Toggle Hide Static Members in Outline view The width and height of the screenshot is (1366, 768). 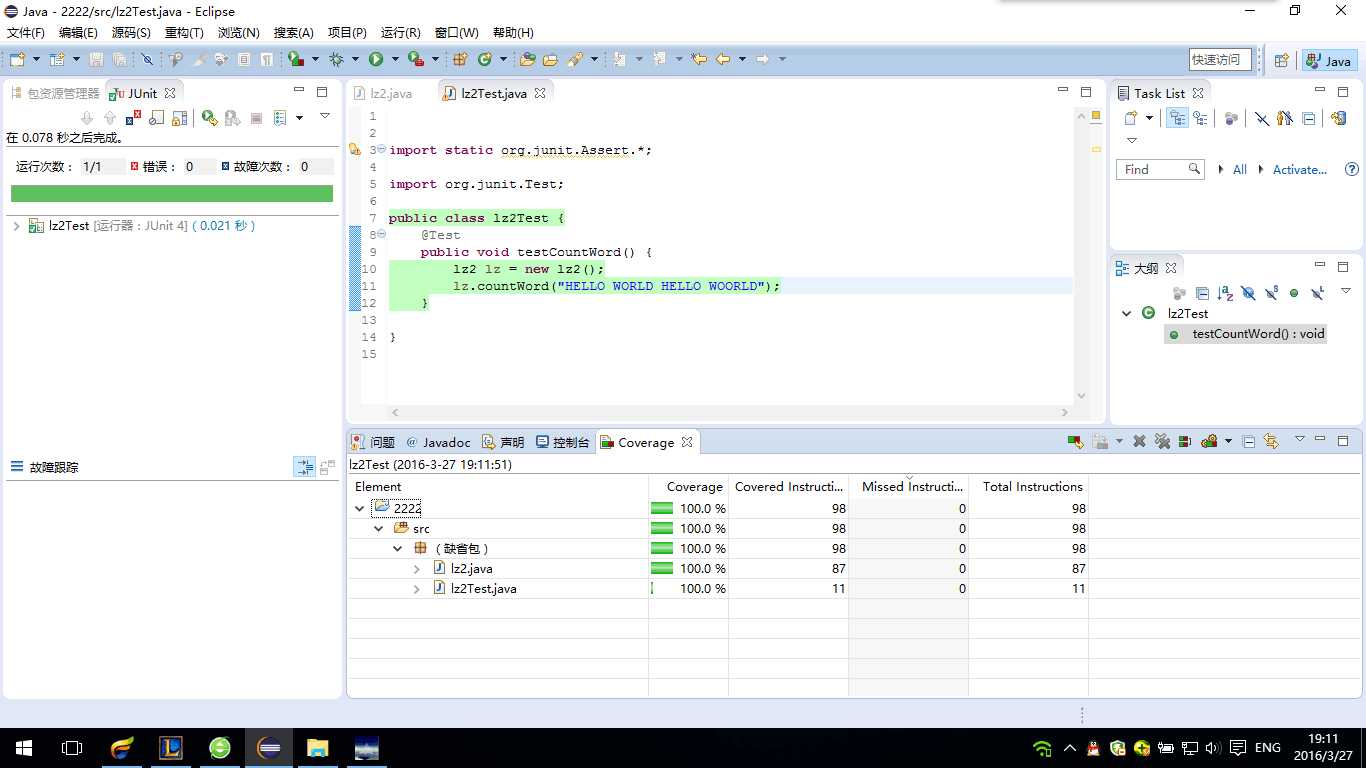1271,293
